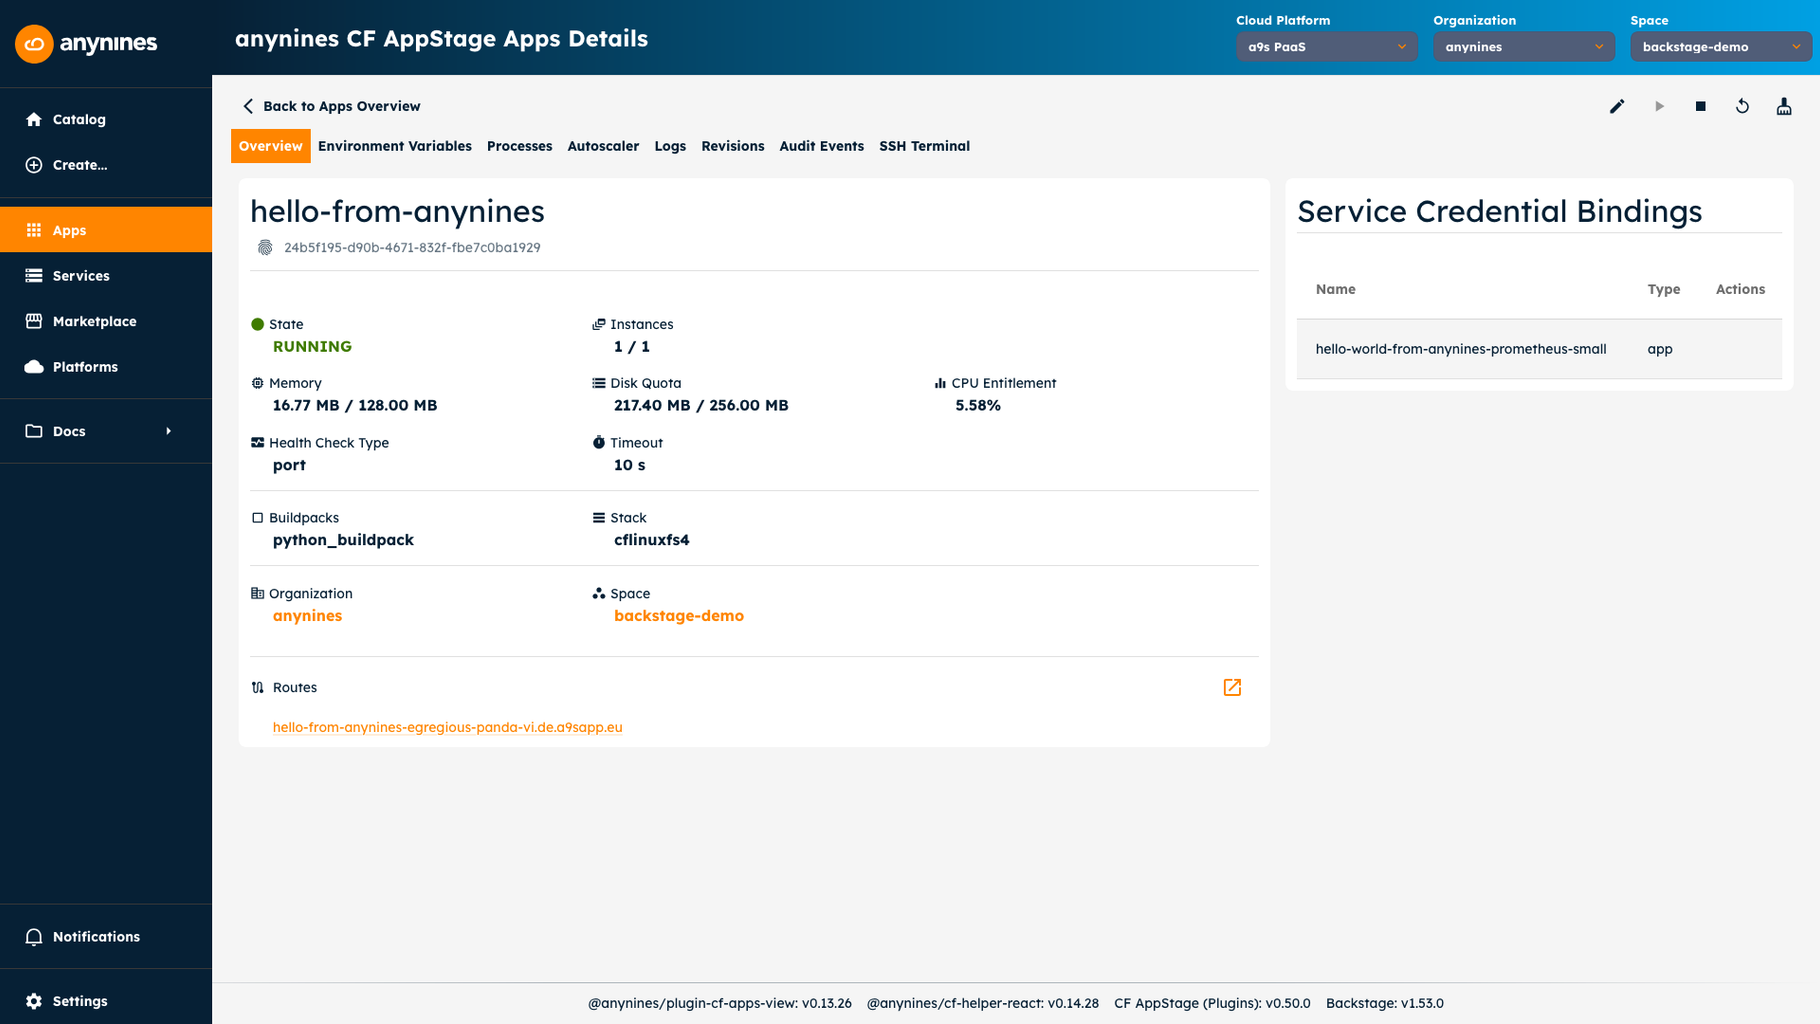Image resolution: width=1820 pixels, height=1024 pixels.
Task: Open the Cloud Platform dropdown
Action: pyautogui.click(x=1326, y=47)
